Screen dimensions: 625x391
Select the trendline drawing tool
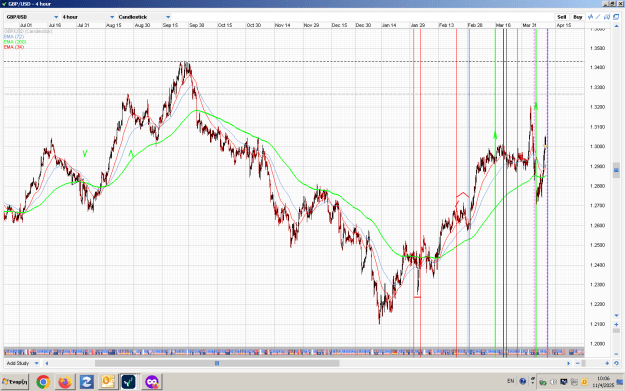[x=598, y=17]
